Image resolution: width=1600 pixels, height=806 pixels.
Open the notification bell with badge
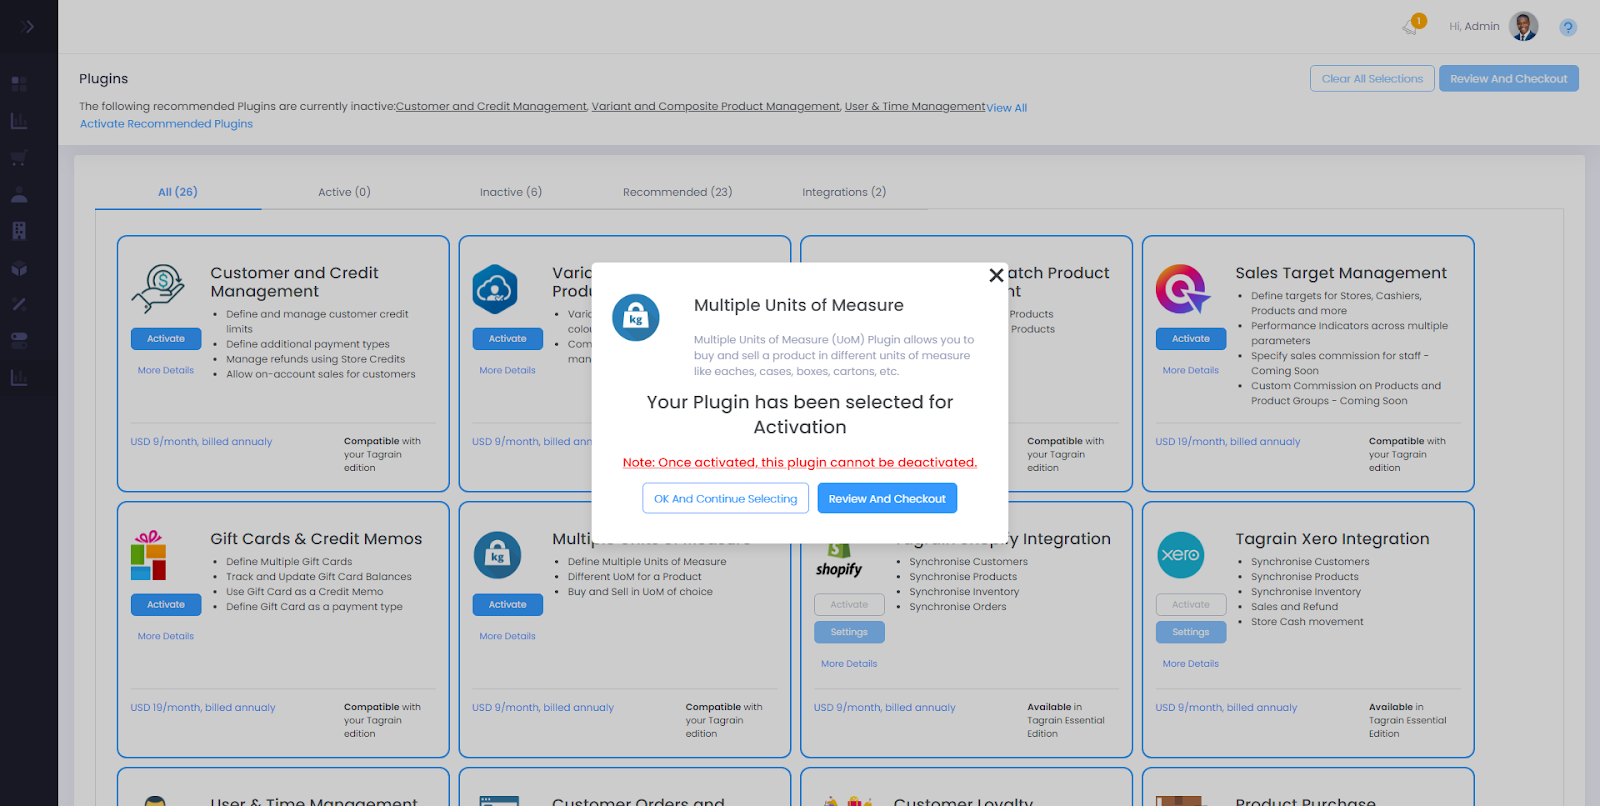1411,27
